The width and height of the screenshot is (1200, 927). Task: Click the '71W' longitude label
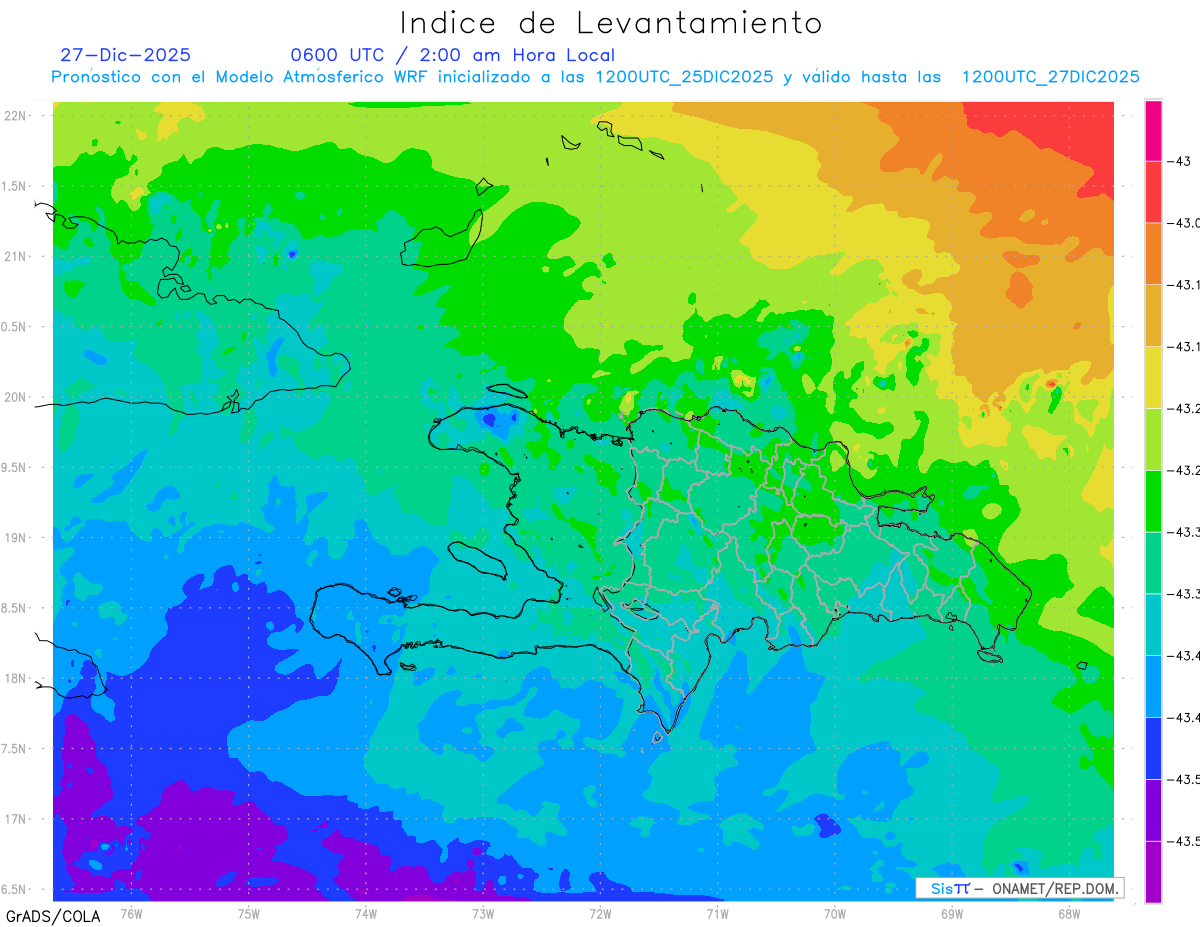click(x=717, y=913)
